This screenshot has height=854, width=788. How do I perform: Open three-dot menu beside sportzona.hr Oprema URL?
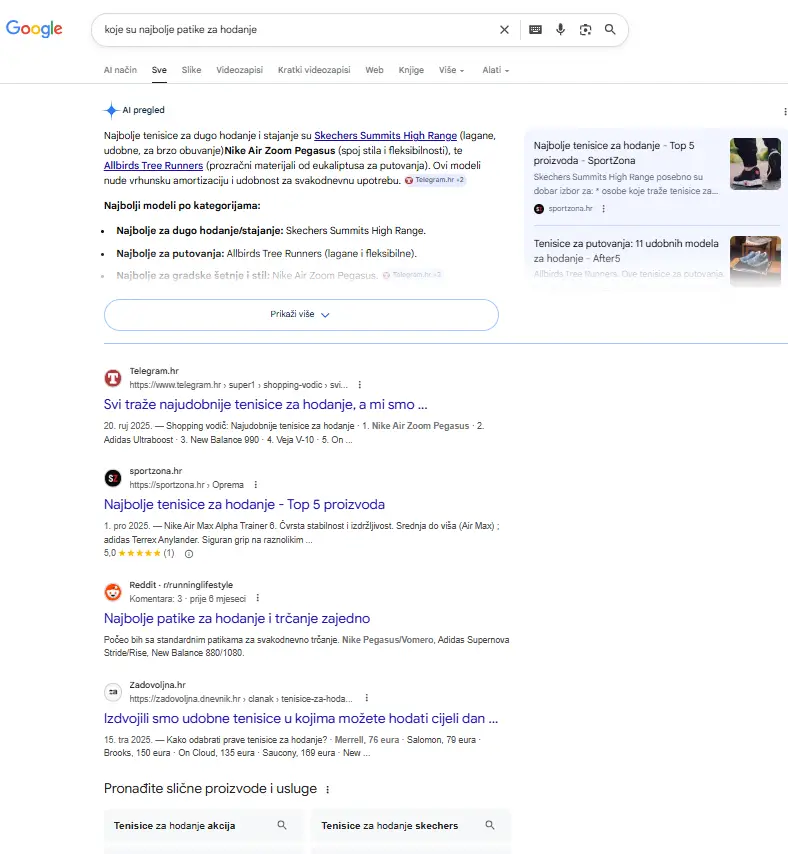(x=255, y=485)
